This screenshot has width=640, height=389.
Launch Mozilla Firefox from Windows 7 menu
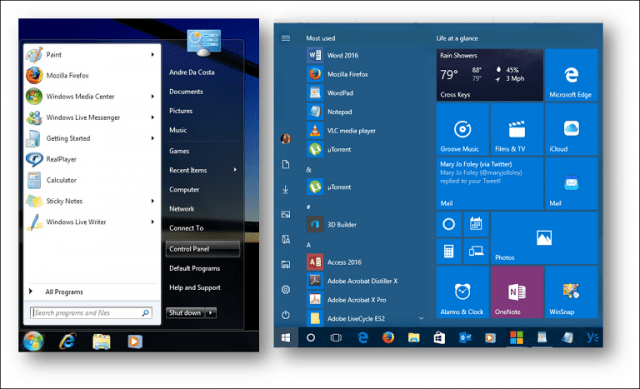[x=92, y=76]
